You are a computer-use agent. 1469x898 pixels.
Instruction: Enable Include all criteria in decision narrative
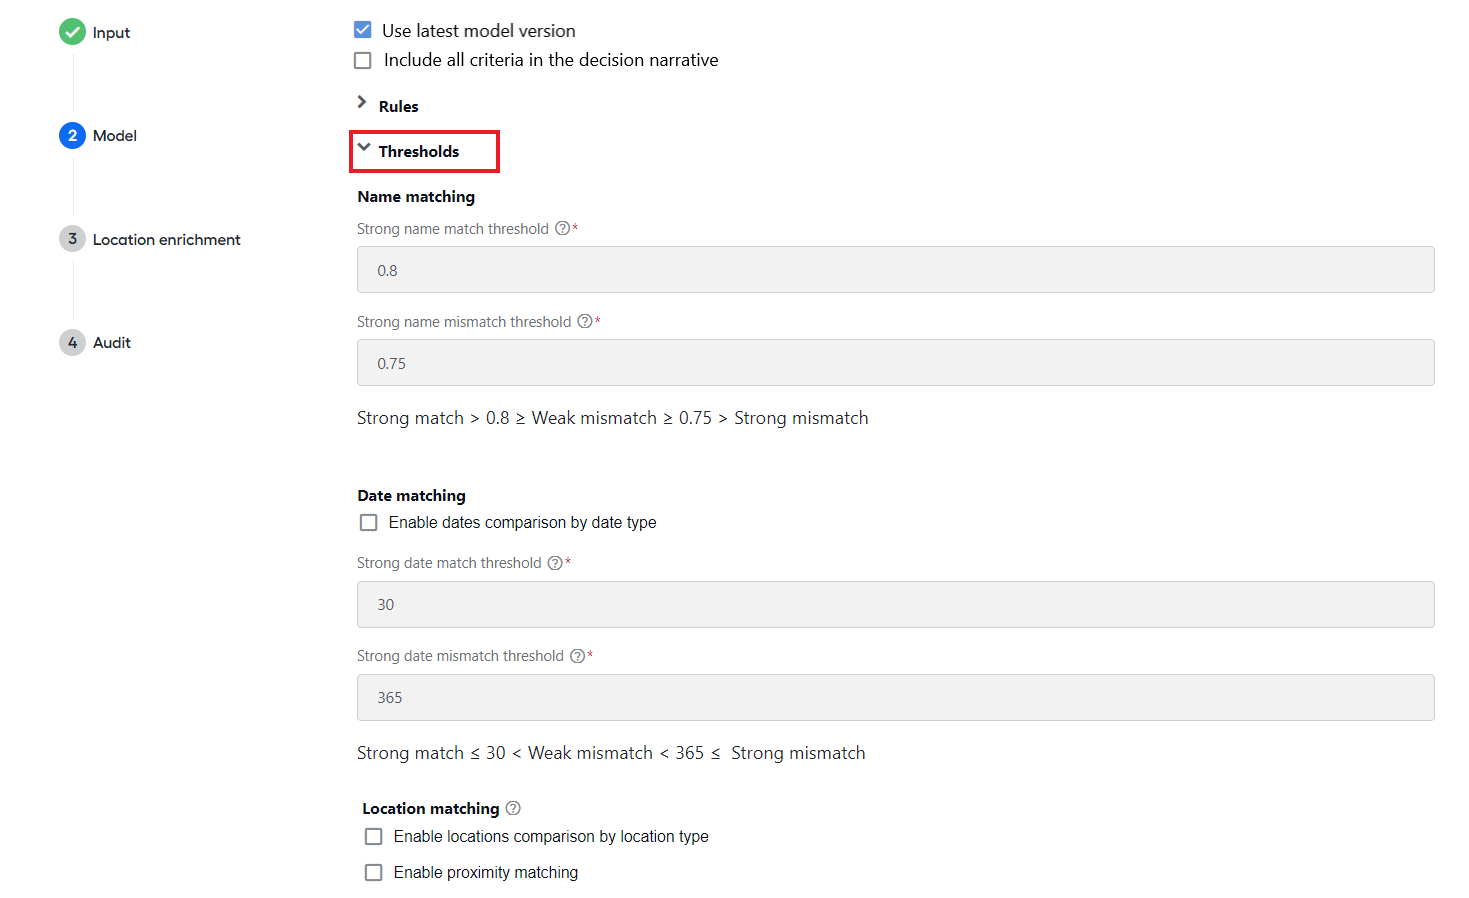[x=363, y=60]
